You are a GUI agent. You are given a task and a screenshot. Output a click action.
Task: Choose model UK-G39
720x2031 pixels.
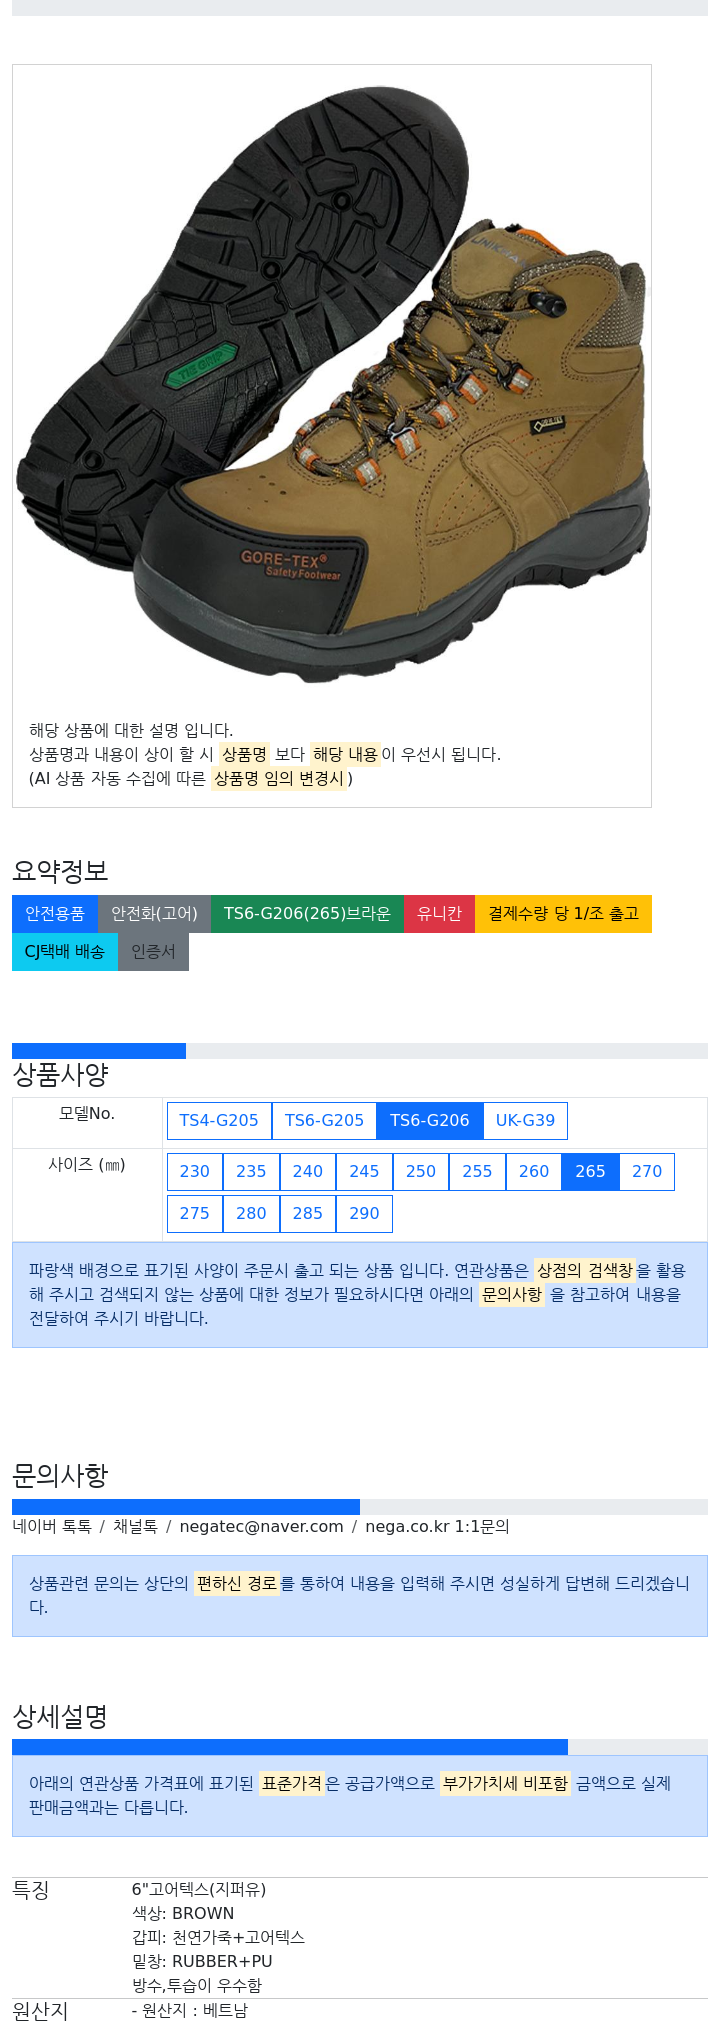tap(525, 1121)
